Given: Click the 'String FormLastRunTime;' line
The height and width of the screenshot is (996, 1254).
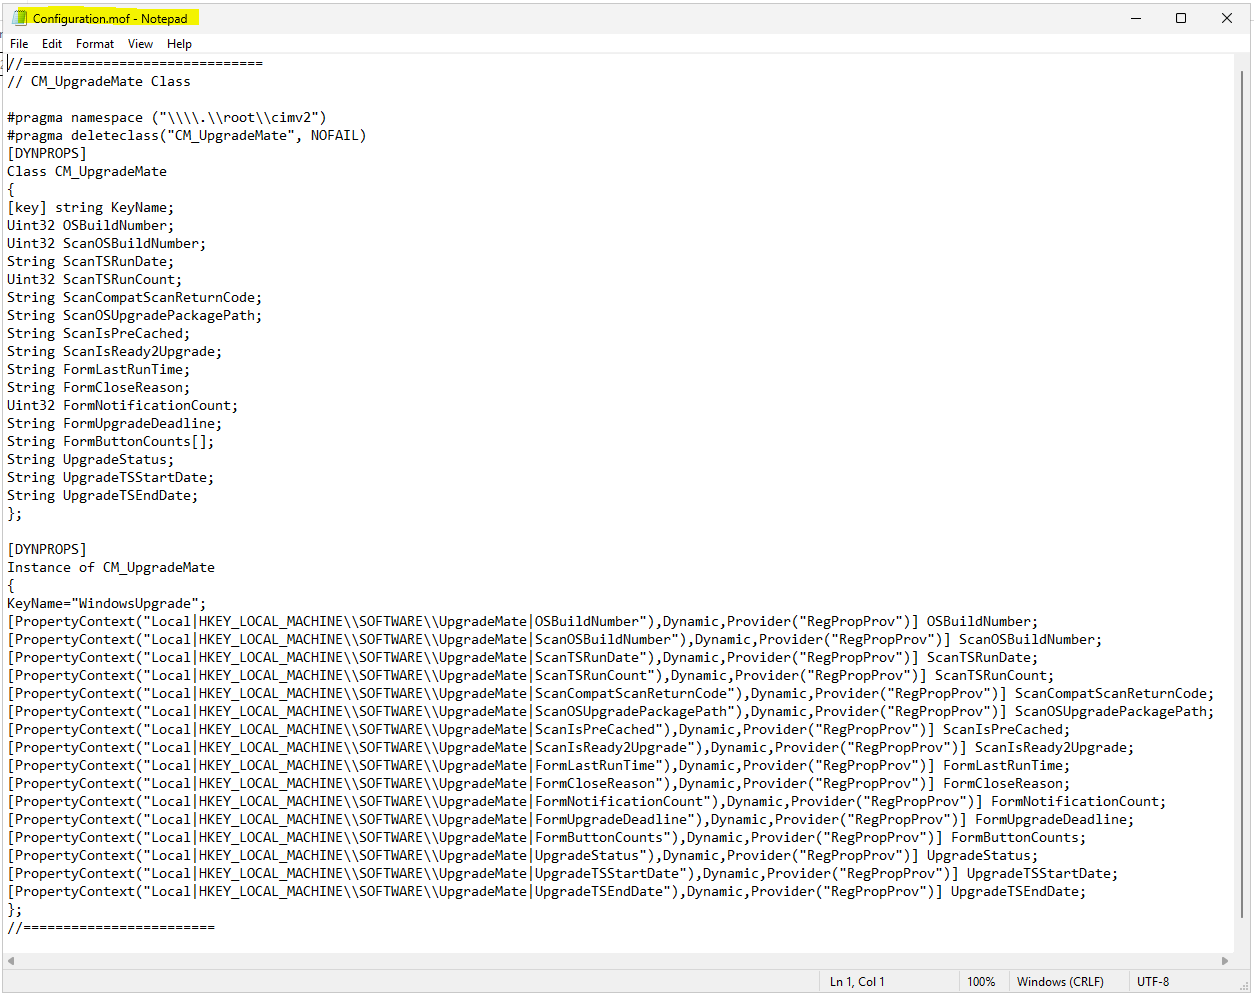Looking at the screenshot, I should 99,370.
